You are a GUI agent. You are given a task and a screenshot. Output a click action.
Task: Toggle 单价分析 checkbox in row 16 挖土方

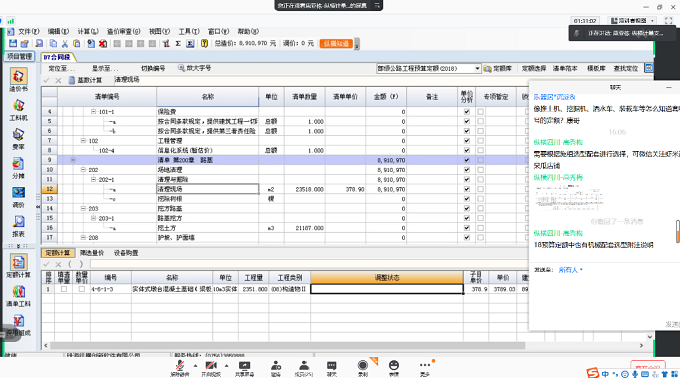click(467, 228)
